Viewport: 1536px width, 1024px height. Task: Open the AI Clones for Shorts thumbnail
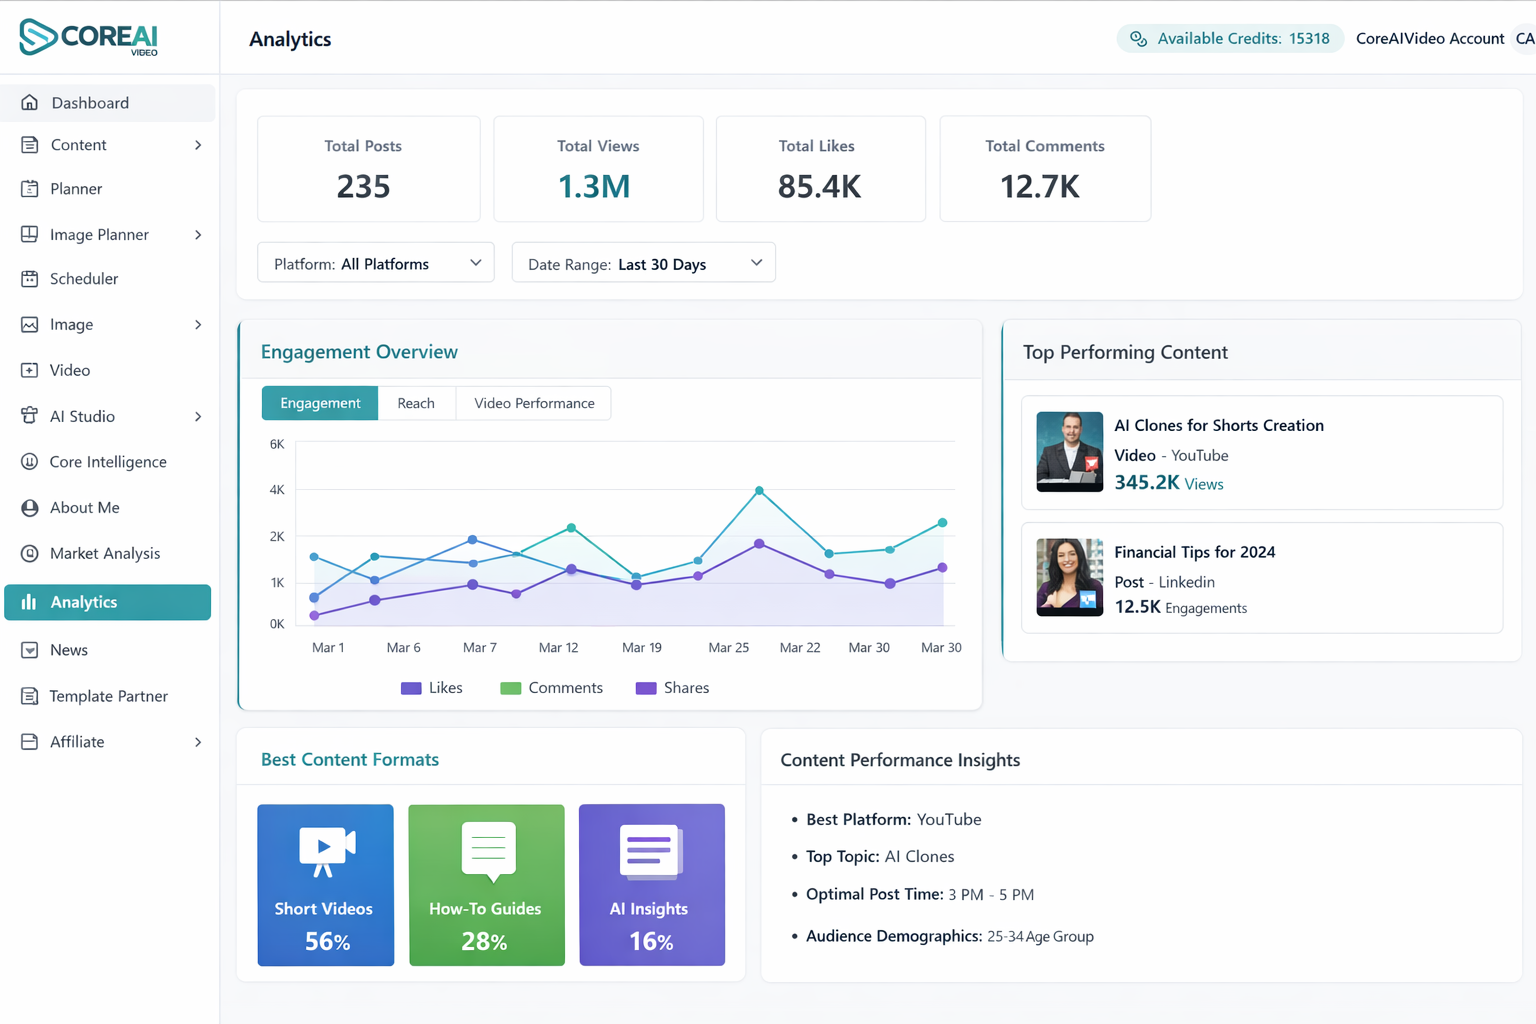pos(1069,452)
